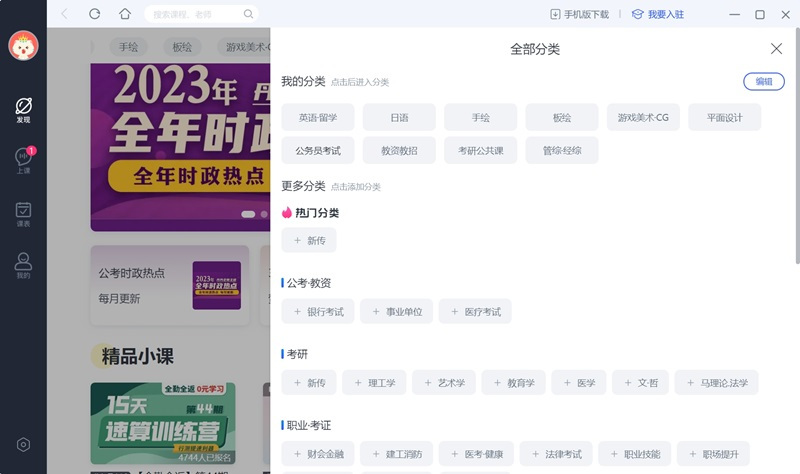The image size is (800, 474).
Task: Click 我要入驻 link
Action: coord(661,15)
